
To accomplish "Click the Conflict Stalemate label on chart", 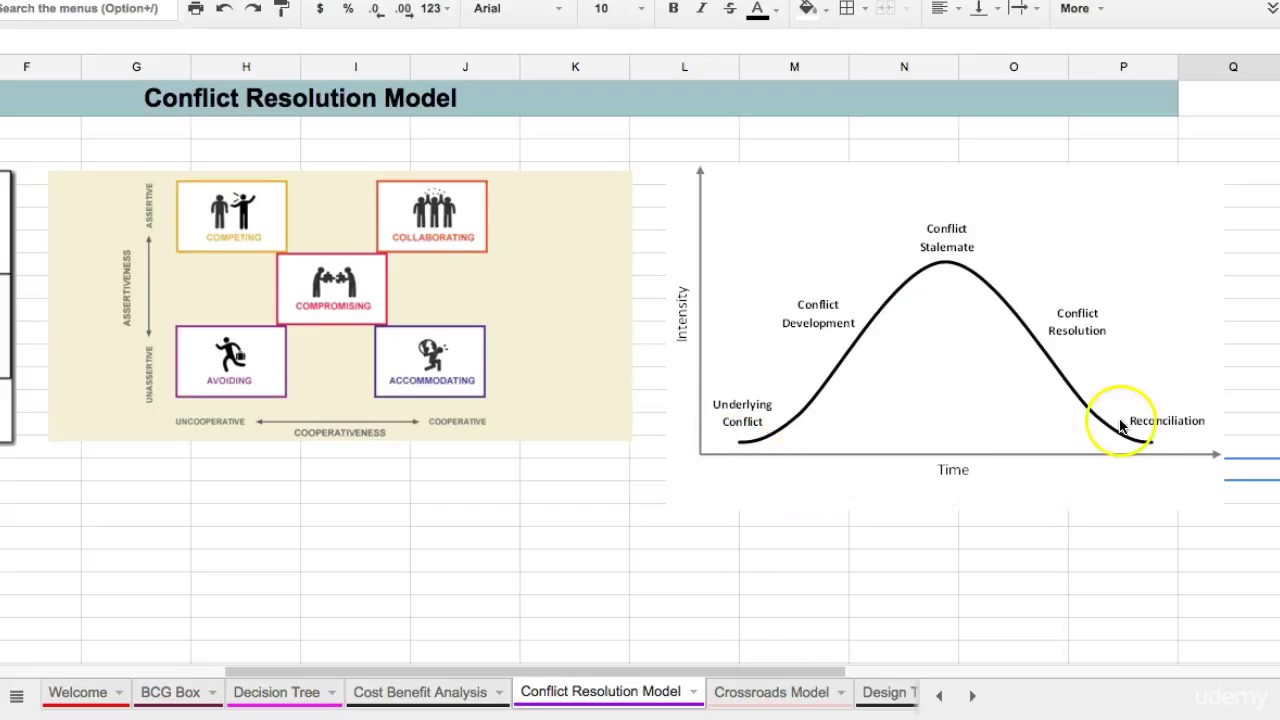I will point(947,238).
